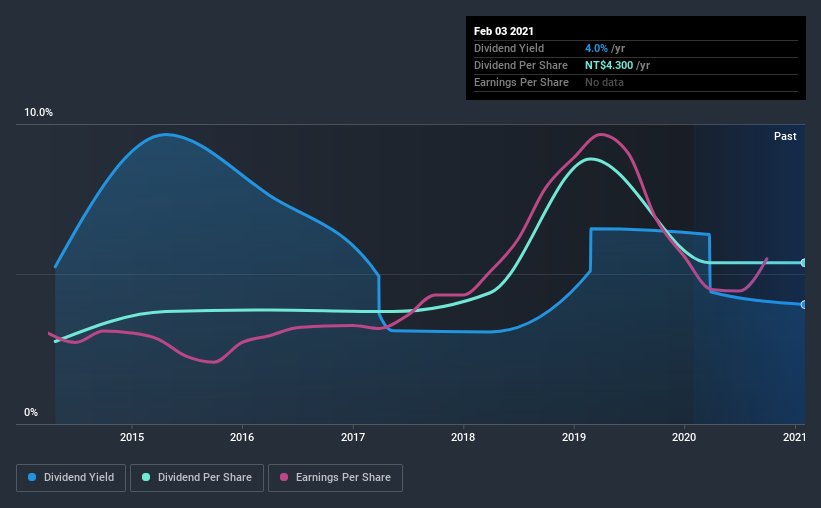This screenshot has height=508, width=821.
Task: Toggle the Dividend Yield legend button
Action: tap(71, 478)
